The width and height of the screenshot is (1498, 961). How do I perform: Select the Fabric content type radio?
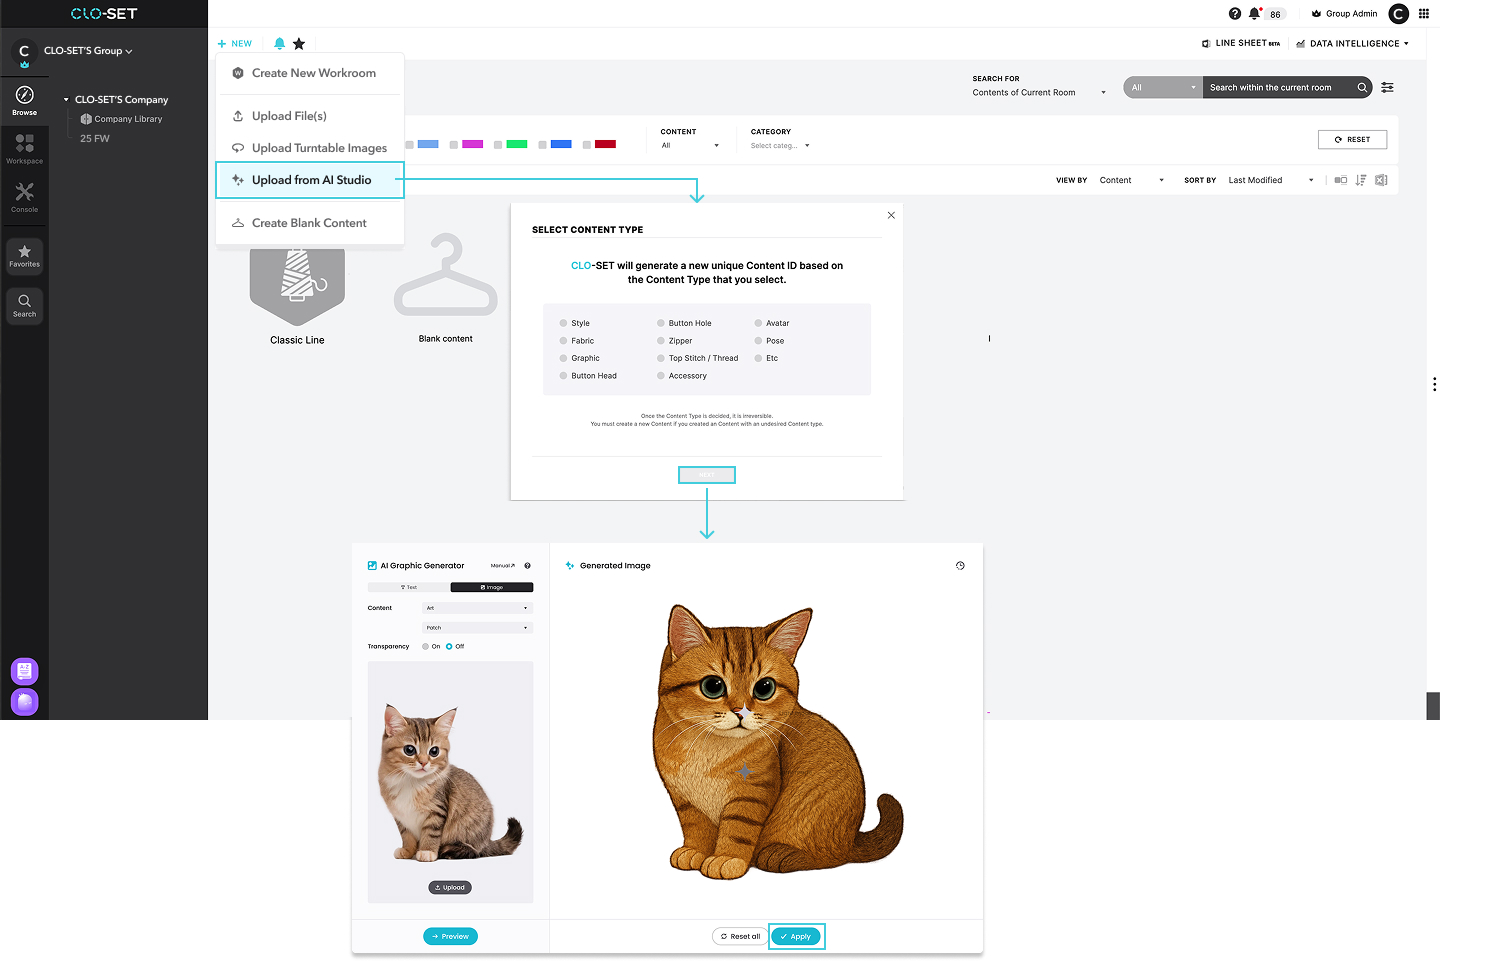[x=563, y=341]
